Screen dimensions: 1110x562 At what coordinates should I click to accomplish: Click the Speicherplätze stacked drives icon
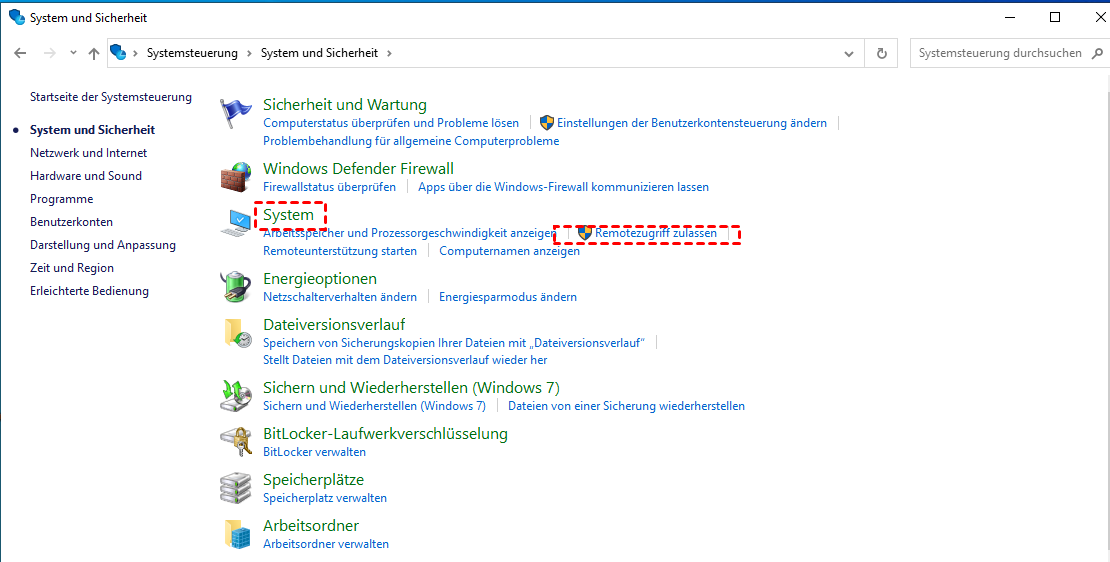coord(236,488)
